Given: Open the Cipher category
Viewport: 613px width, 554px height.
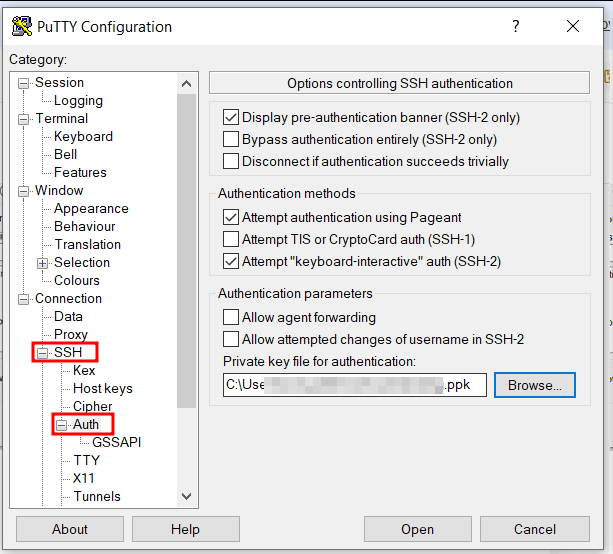Looking at the screenshot, I should pyautogui.click(x=92, y=406).
